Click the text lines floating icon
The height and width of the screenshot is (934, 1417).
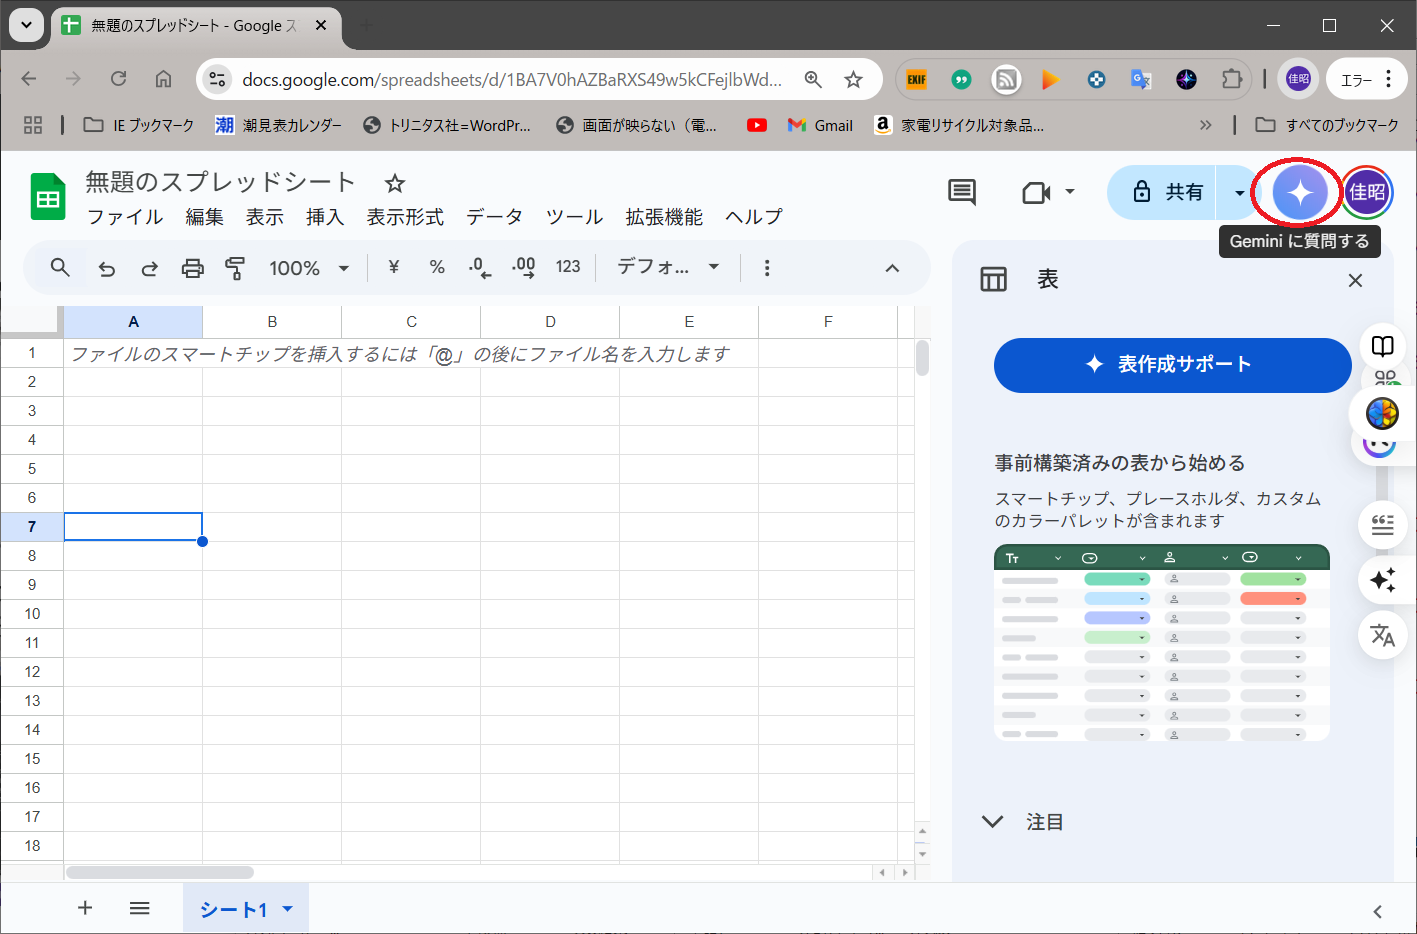(1383, 524)
